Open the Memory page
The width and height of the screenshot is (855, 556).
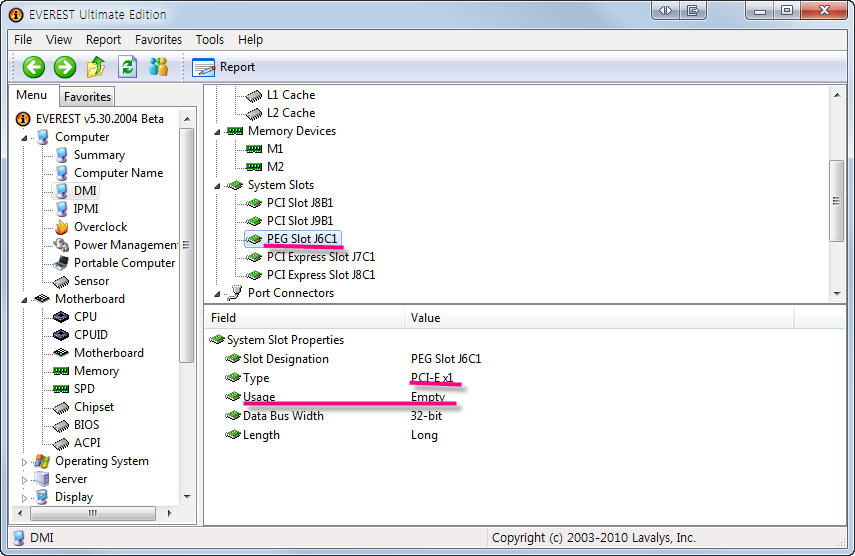coord(96,371)
